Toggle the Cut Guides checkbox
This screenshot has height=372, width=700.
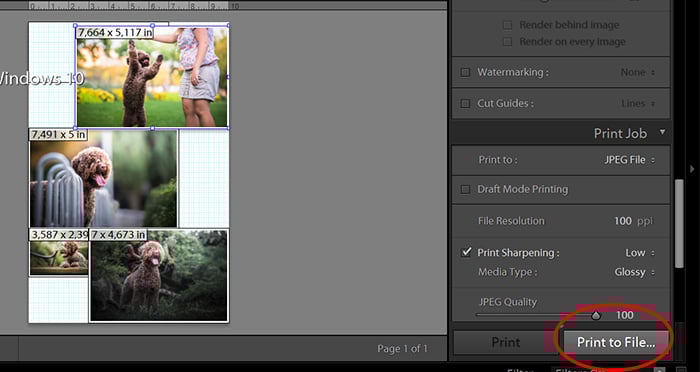coord(465,104)
